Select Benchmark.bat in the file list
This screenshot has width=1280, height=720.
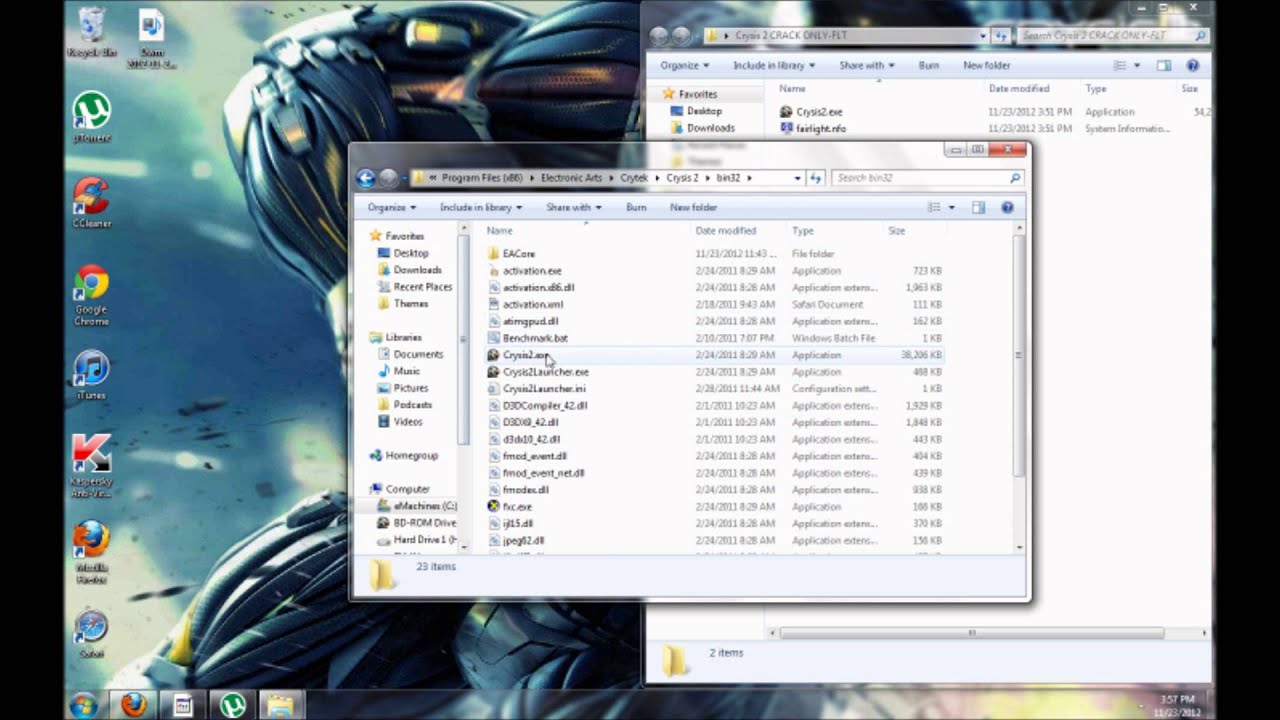(535, 338)
